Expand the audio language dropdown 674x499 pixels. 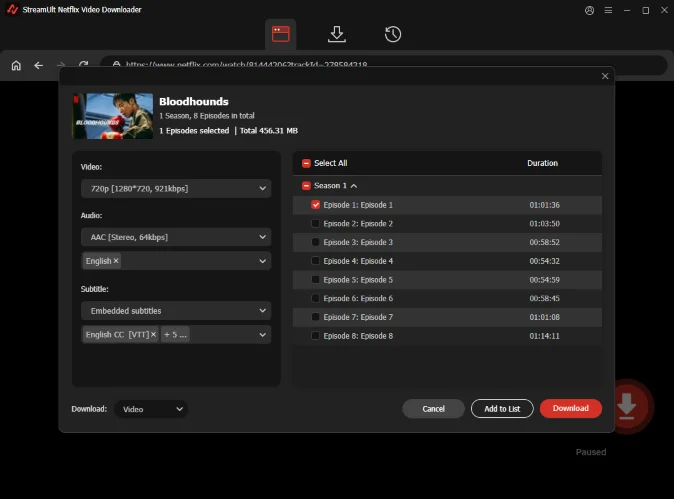point(262,261)
